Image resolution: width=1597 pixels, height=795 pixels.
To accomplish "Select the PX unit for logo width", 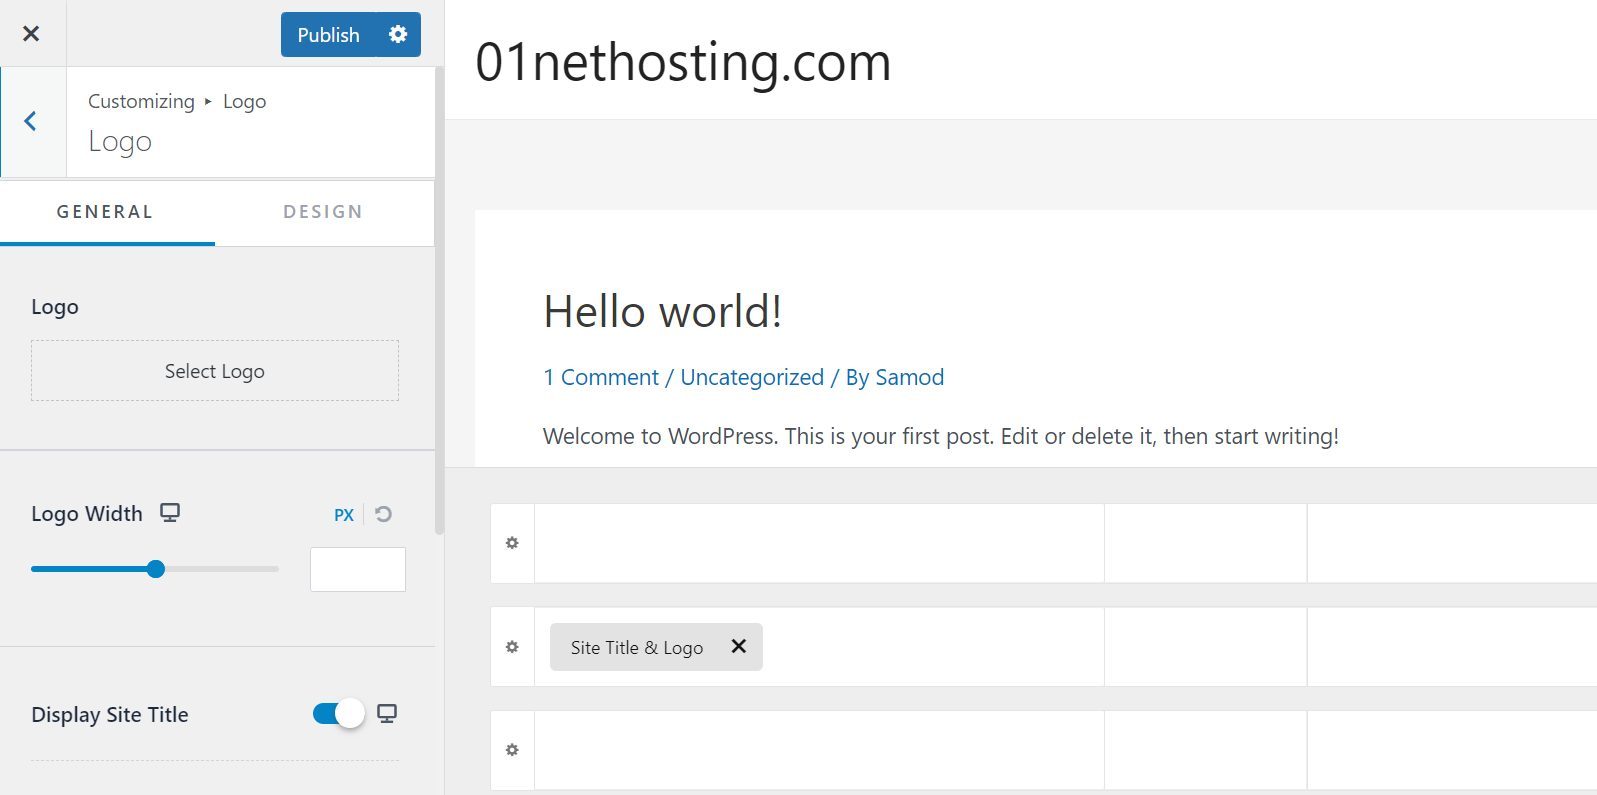I will click(x=344, y=515).
